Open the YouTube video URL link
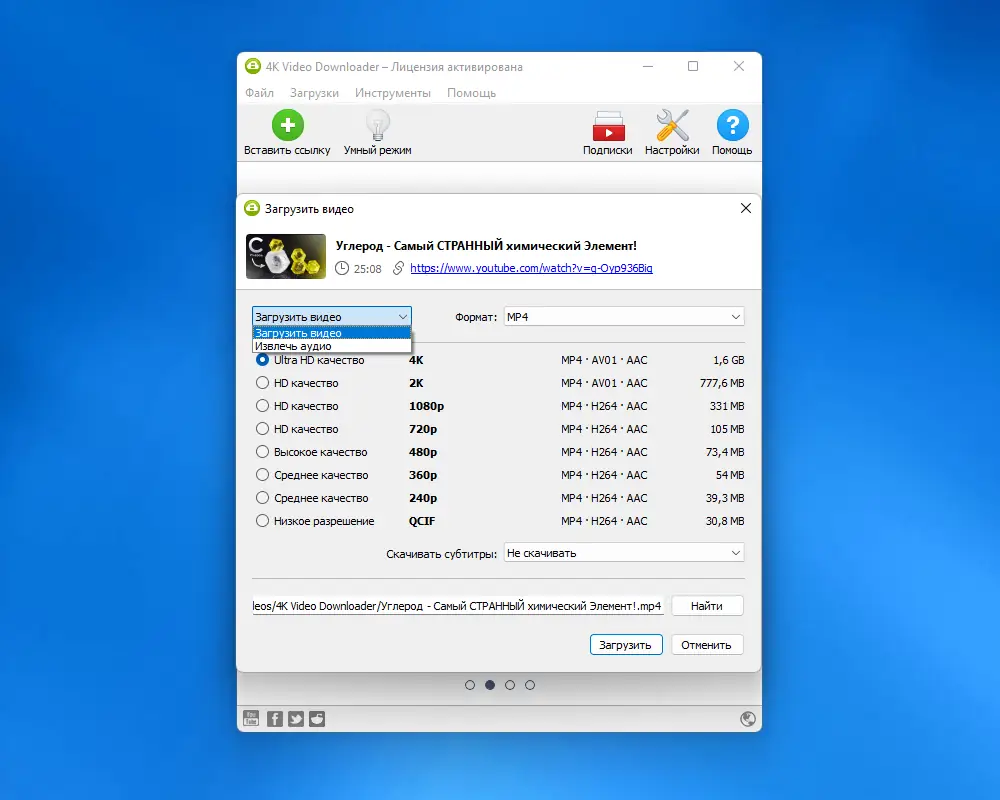Image resolution: width=1000 pixels, height=800 pixels. click(x=531, y=268)
